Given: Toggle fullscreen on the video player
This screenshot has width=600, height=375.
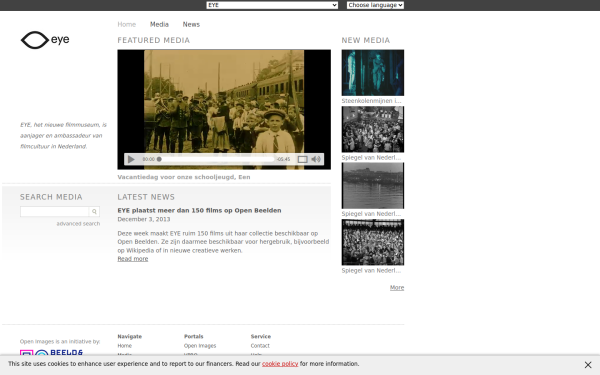Looking at the screenshot, I should pos(302,159).
